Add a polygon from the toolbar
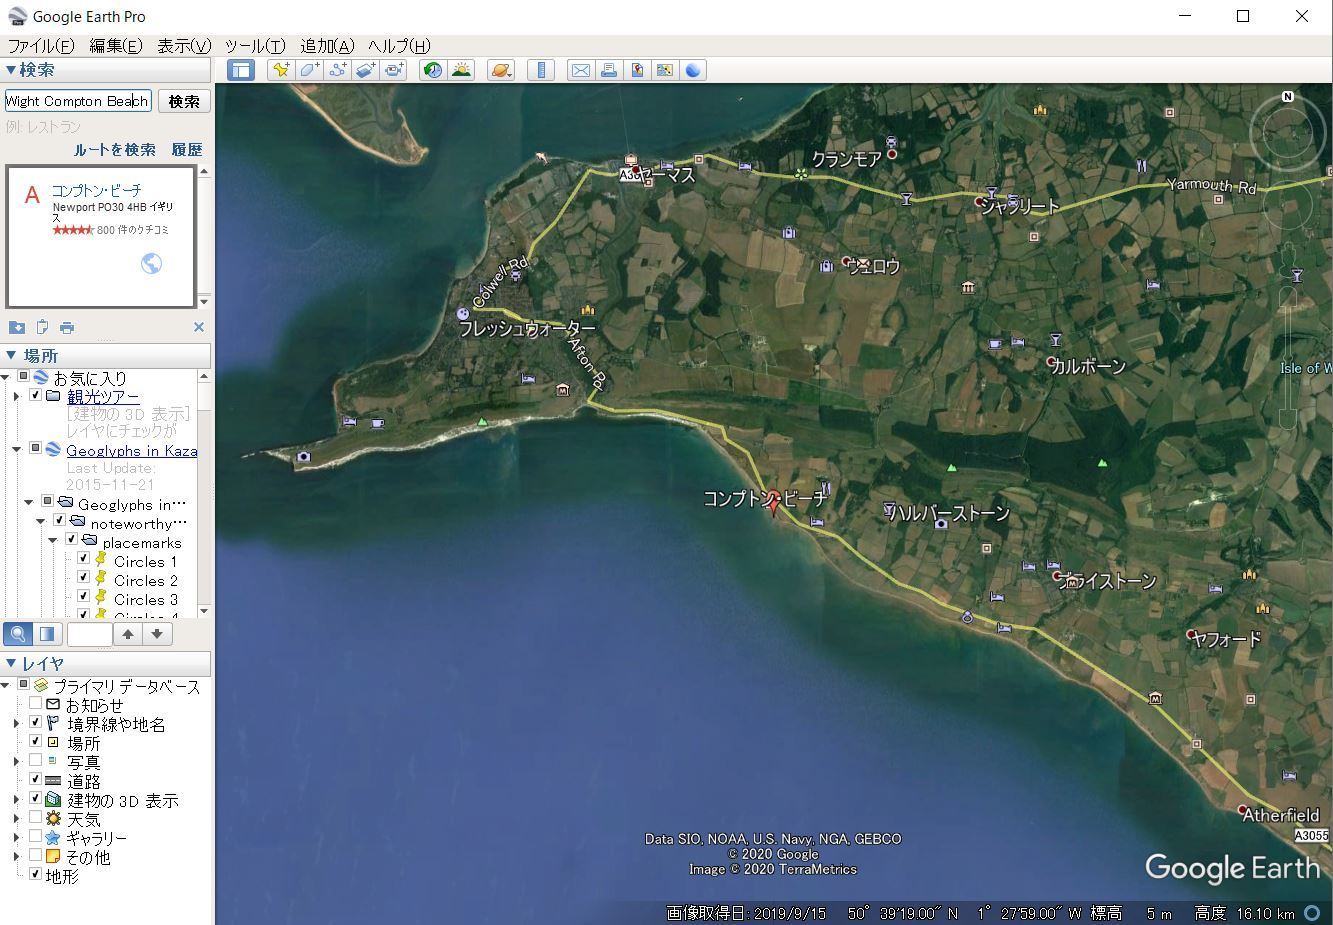The height and width of the screenshot is (925, 1333). (x=309, y=70)
